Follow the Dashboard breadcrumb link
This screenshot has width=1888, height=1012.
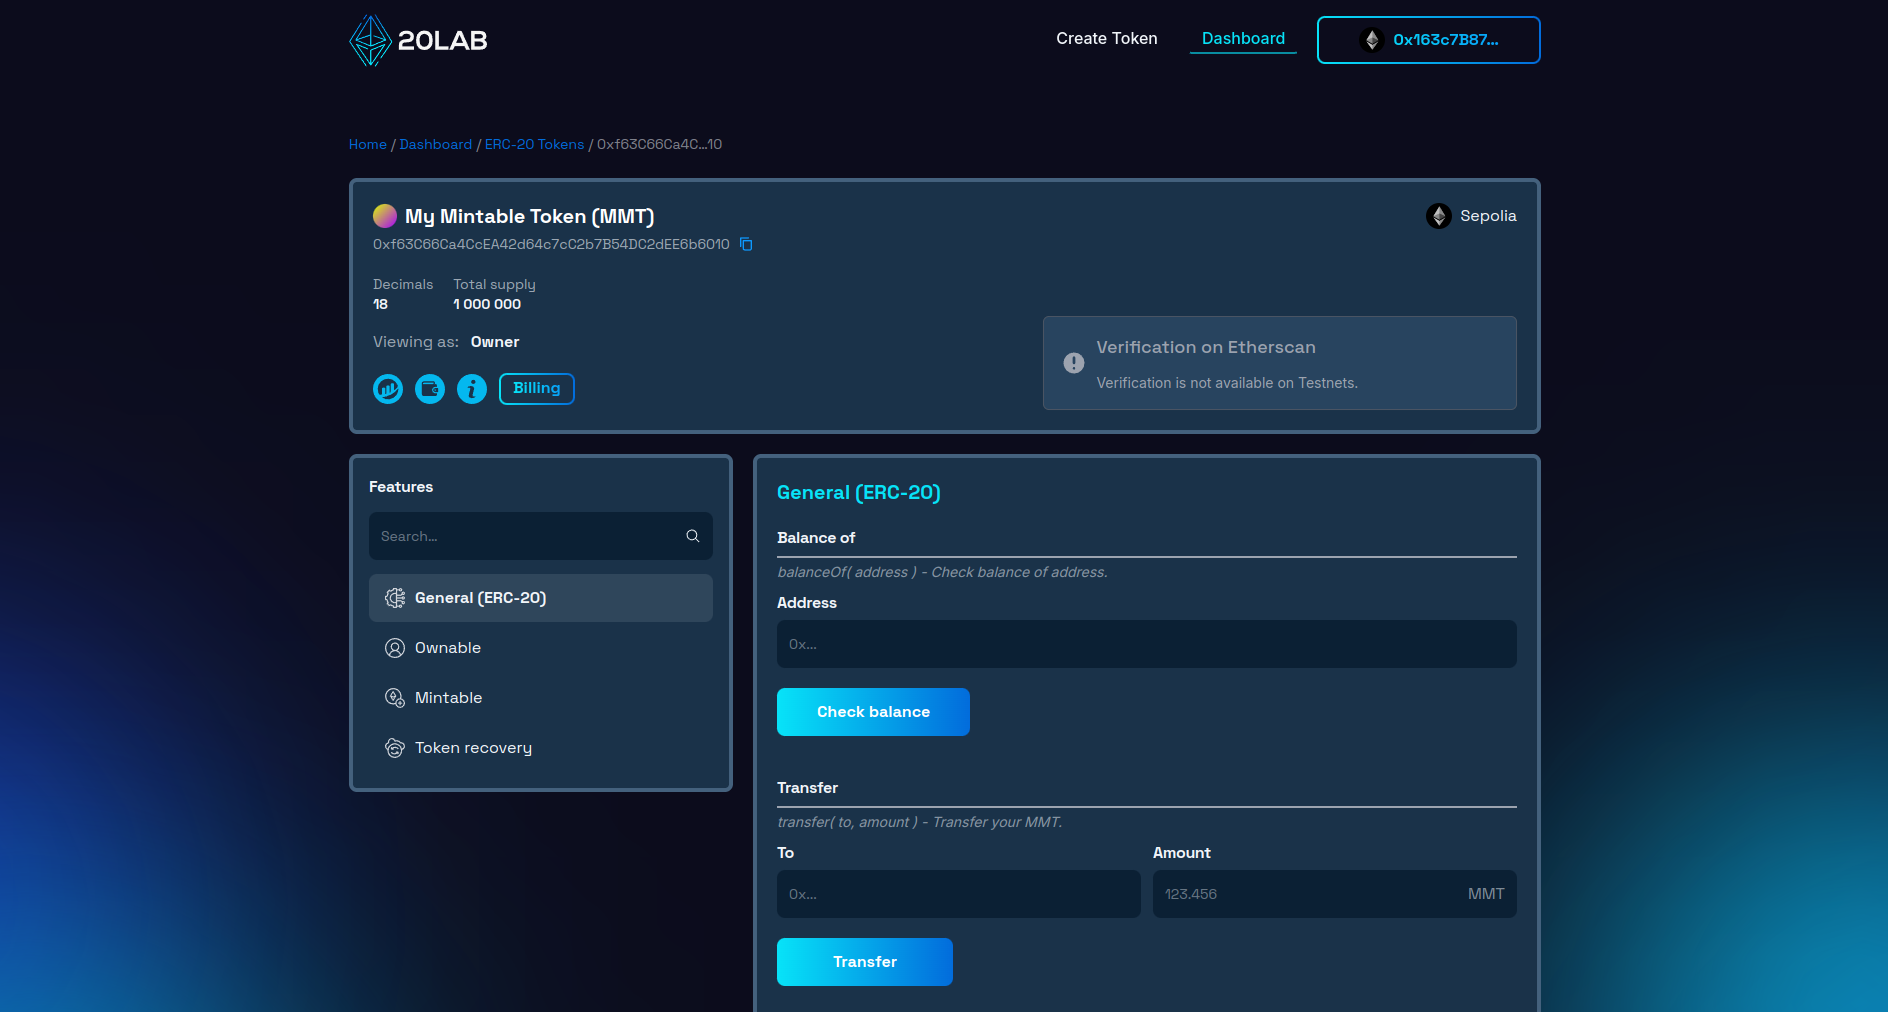point(436,145)
